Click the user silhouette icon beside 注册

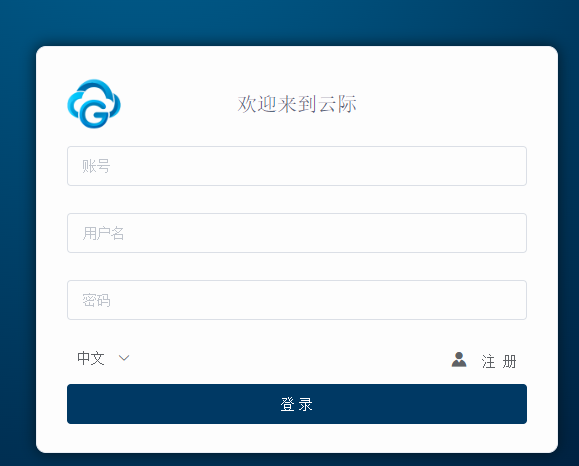pos(459,359)
